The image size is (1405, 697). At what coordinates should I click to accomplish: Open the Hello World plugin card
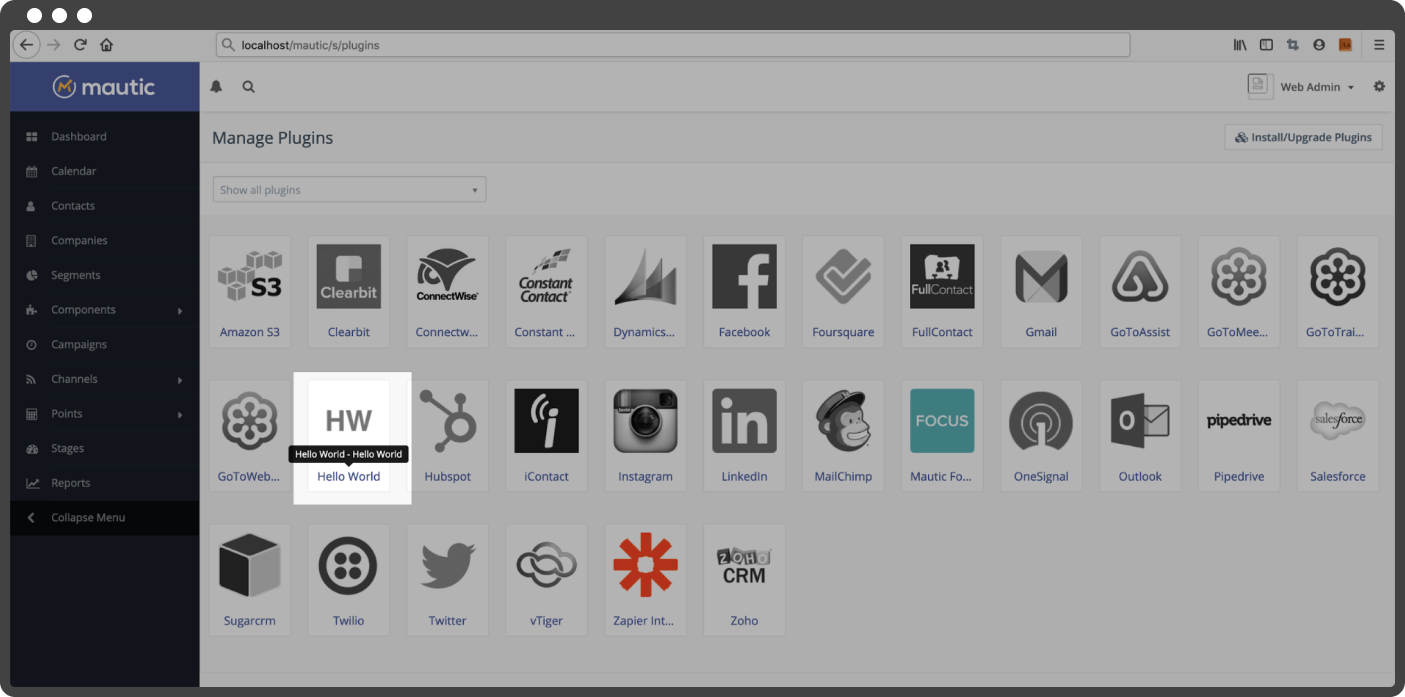349,435
